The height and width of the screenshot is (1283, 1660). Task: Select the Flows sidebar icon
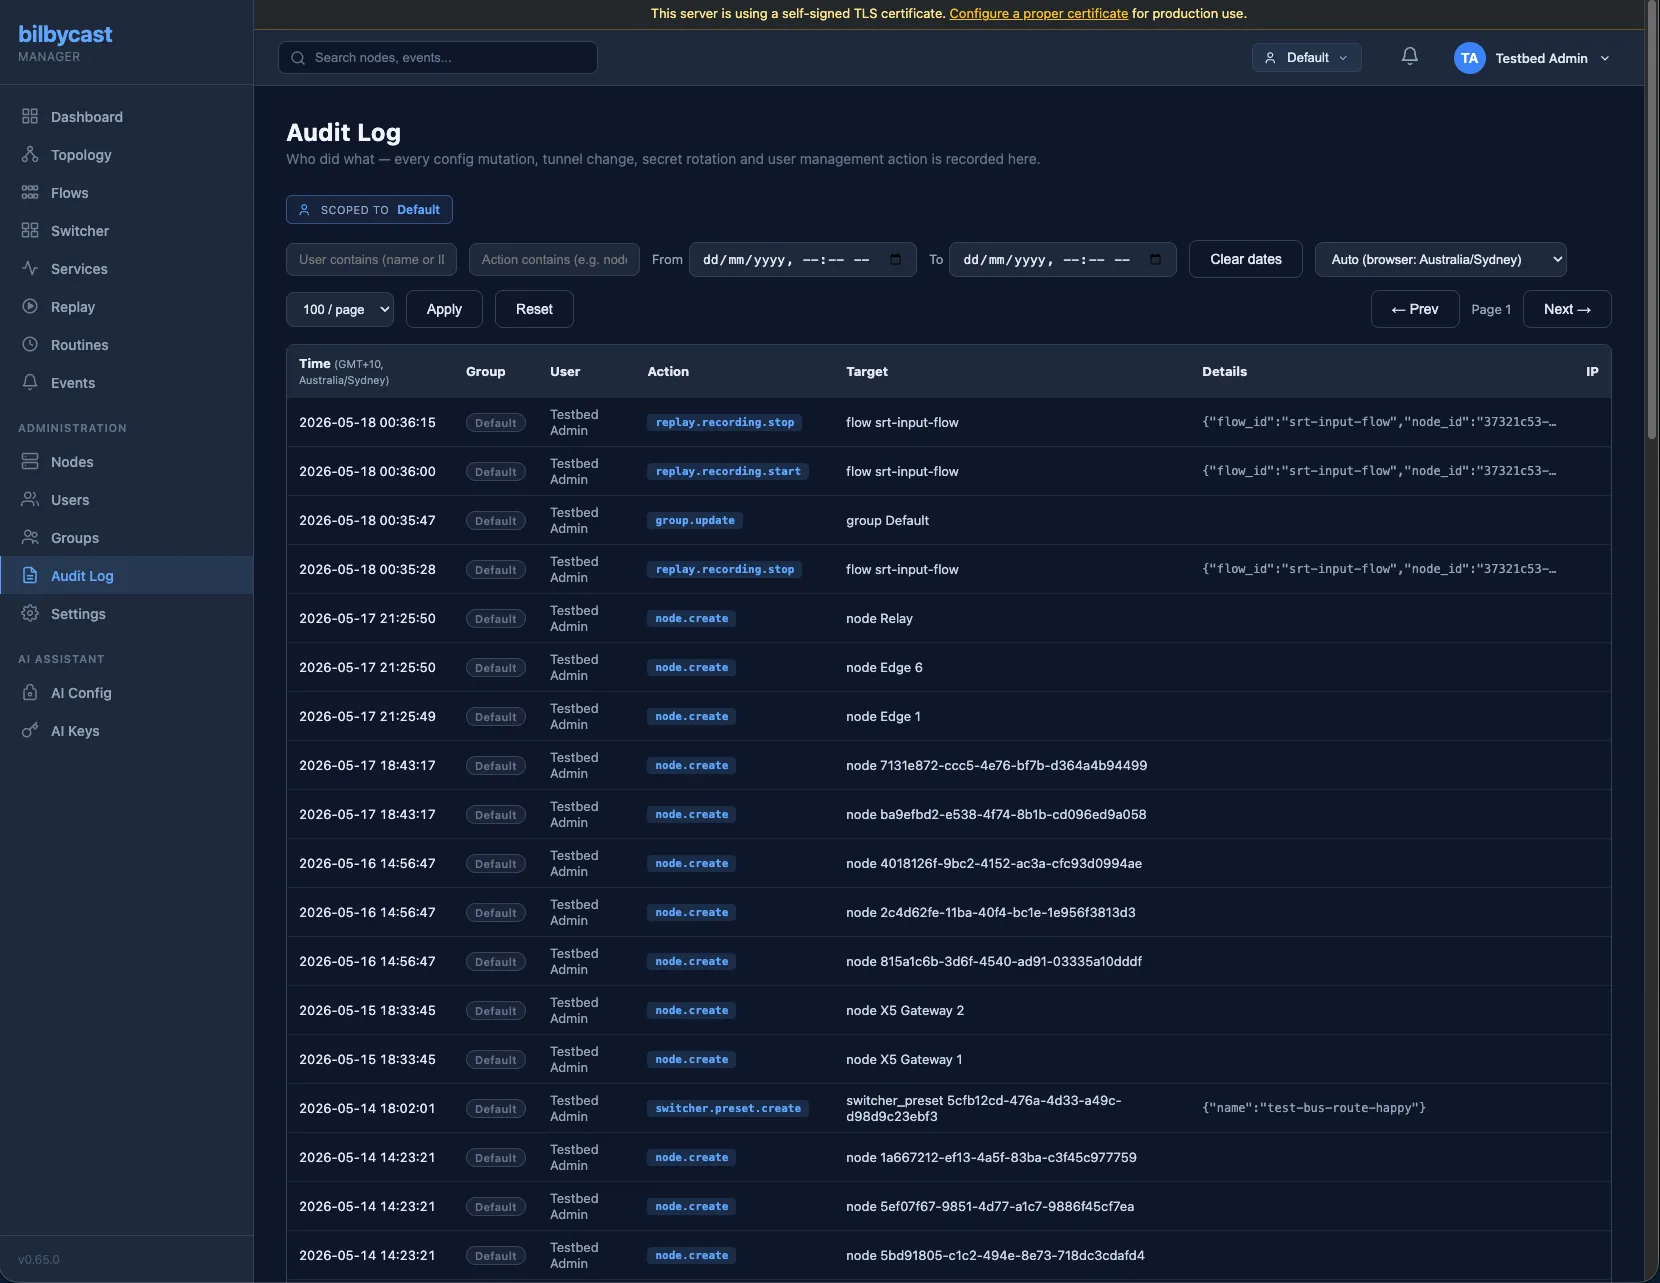coord(30,193)
